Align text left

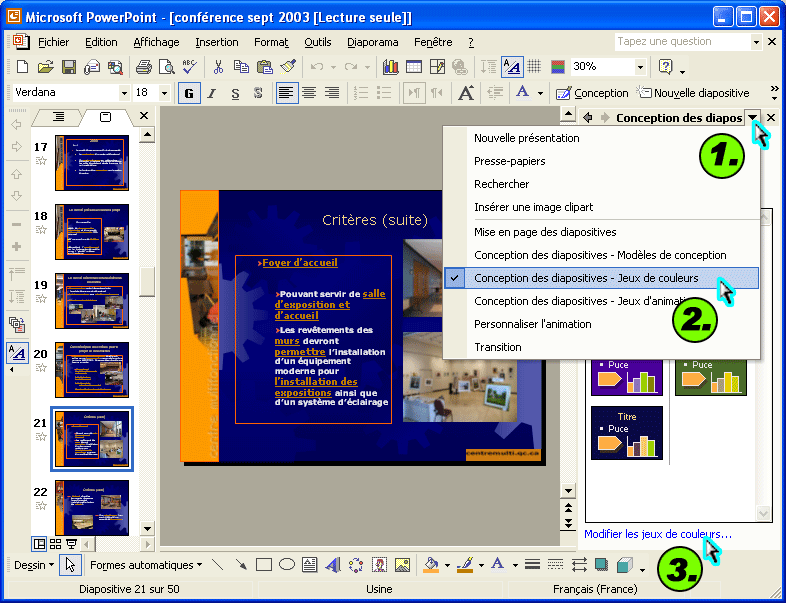click(x=286, y=93)
